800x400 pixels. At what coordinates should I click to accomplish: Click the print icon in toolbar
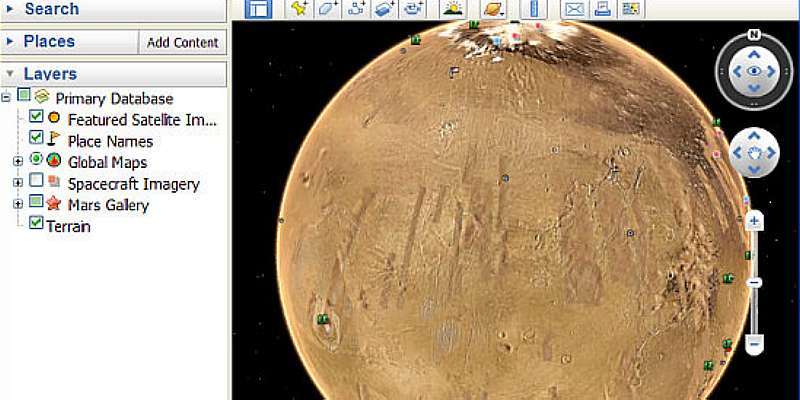click(x=603, y=9)
